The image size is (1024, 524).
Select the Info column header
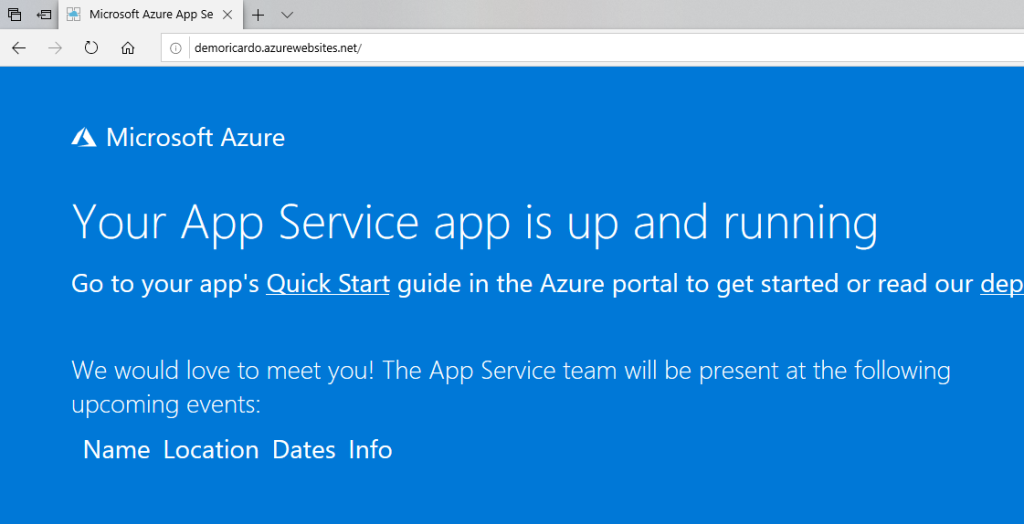point(370,450)
